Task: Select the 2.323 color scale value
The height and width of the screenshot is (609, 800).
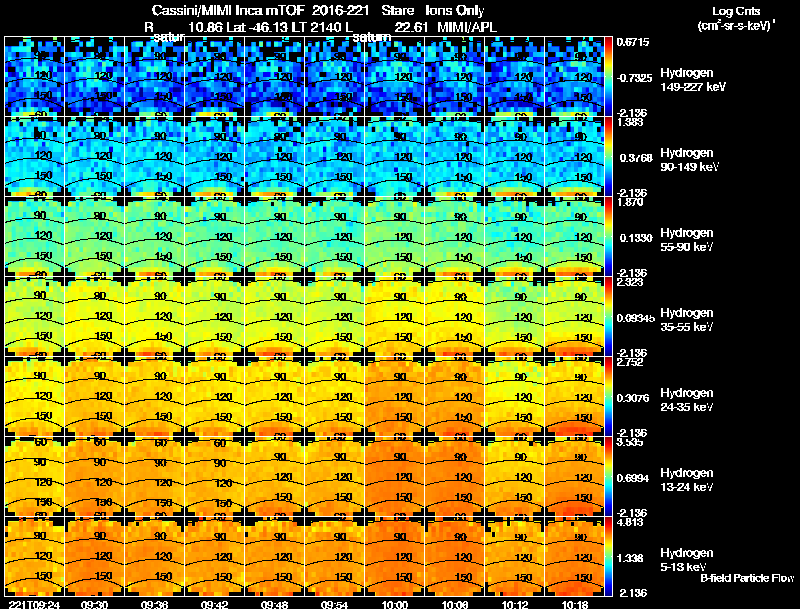Action: tap(631, 282)
